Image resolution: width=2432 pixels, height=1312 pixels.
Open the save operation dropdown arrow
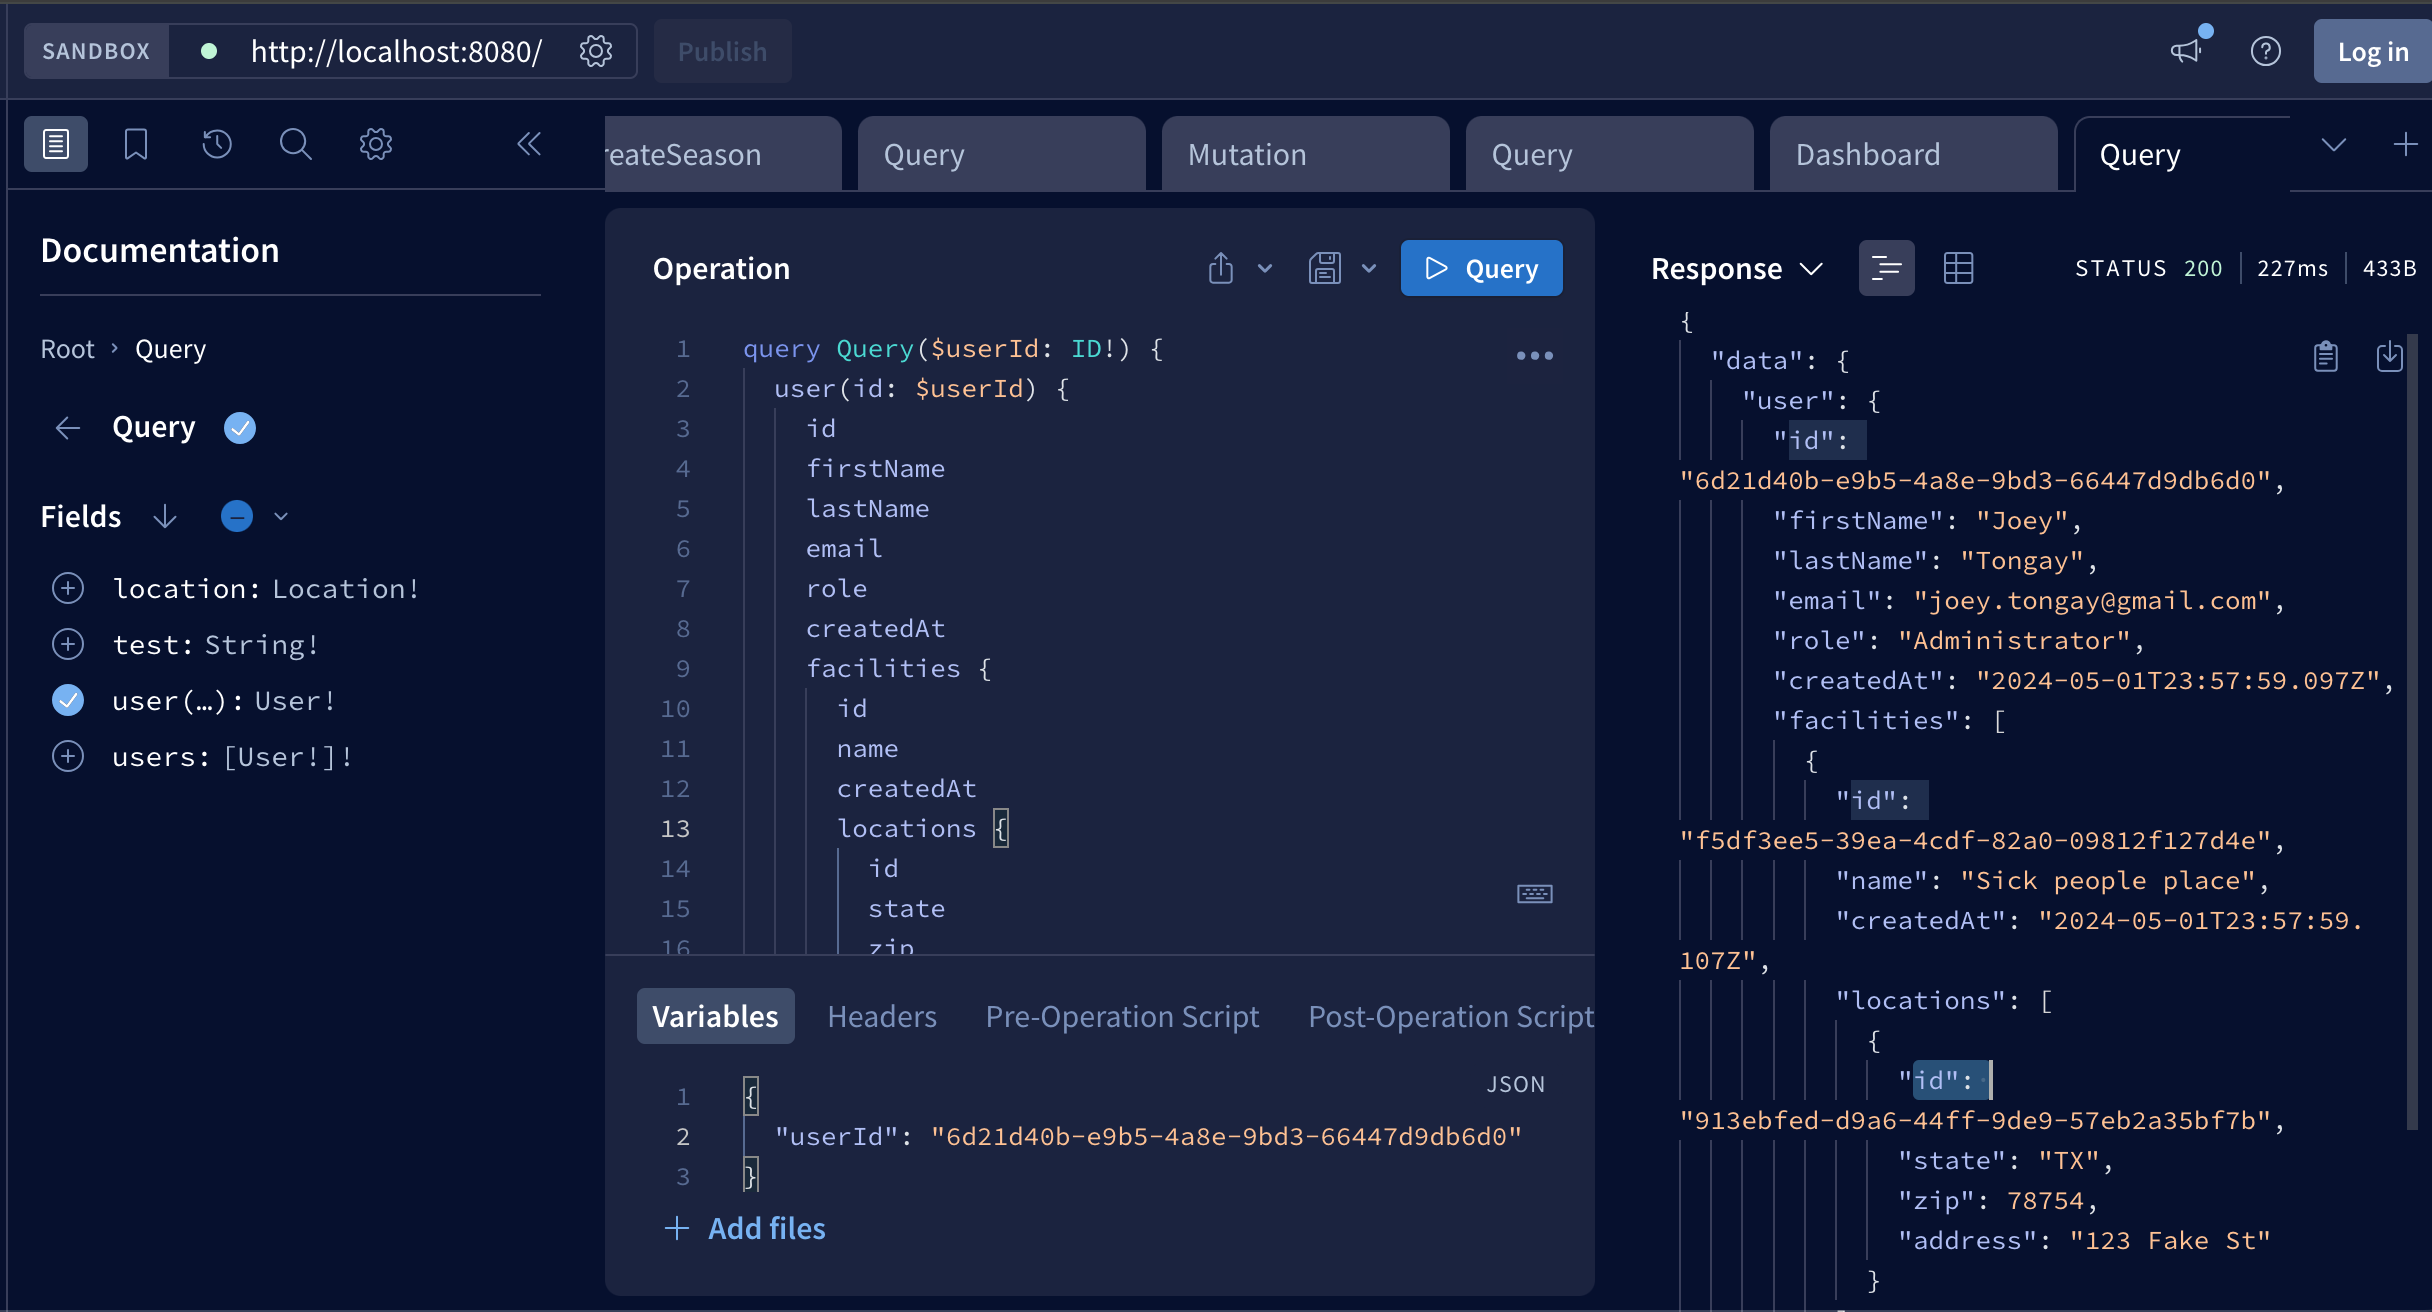[1369, 268]
